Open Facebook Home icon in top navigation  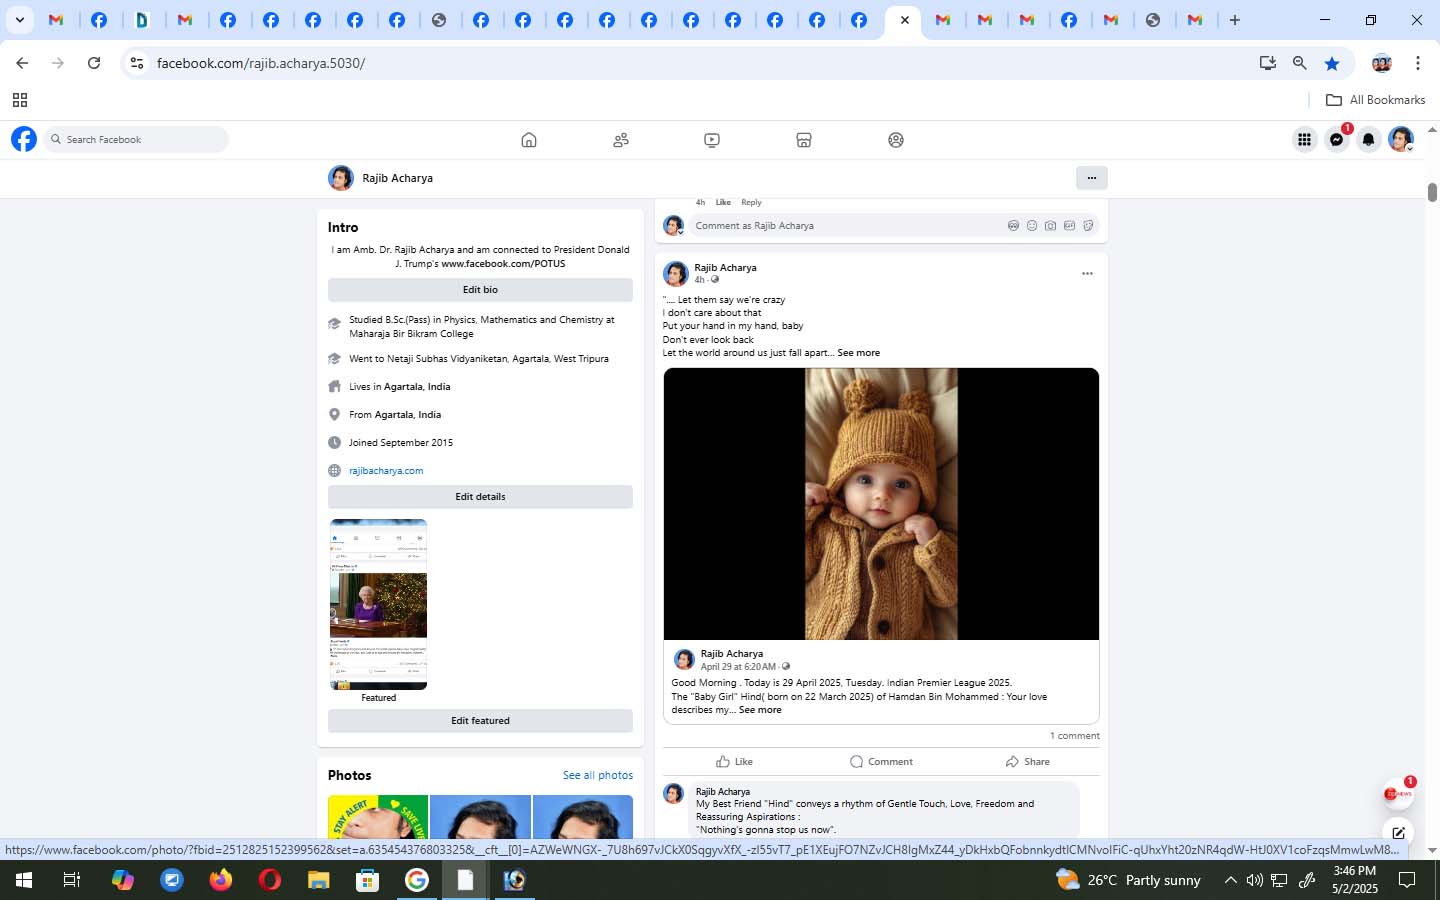coord(529,140)
